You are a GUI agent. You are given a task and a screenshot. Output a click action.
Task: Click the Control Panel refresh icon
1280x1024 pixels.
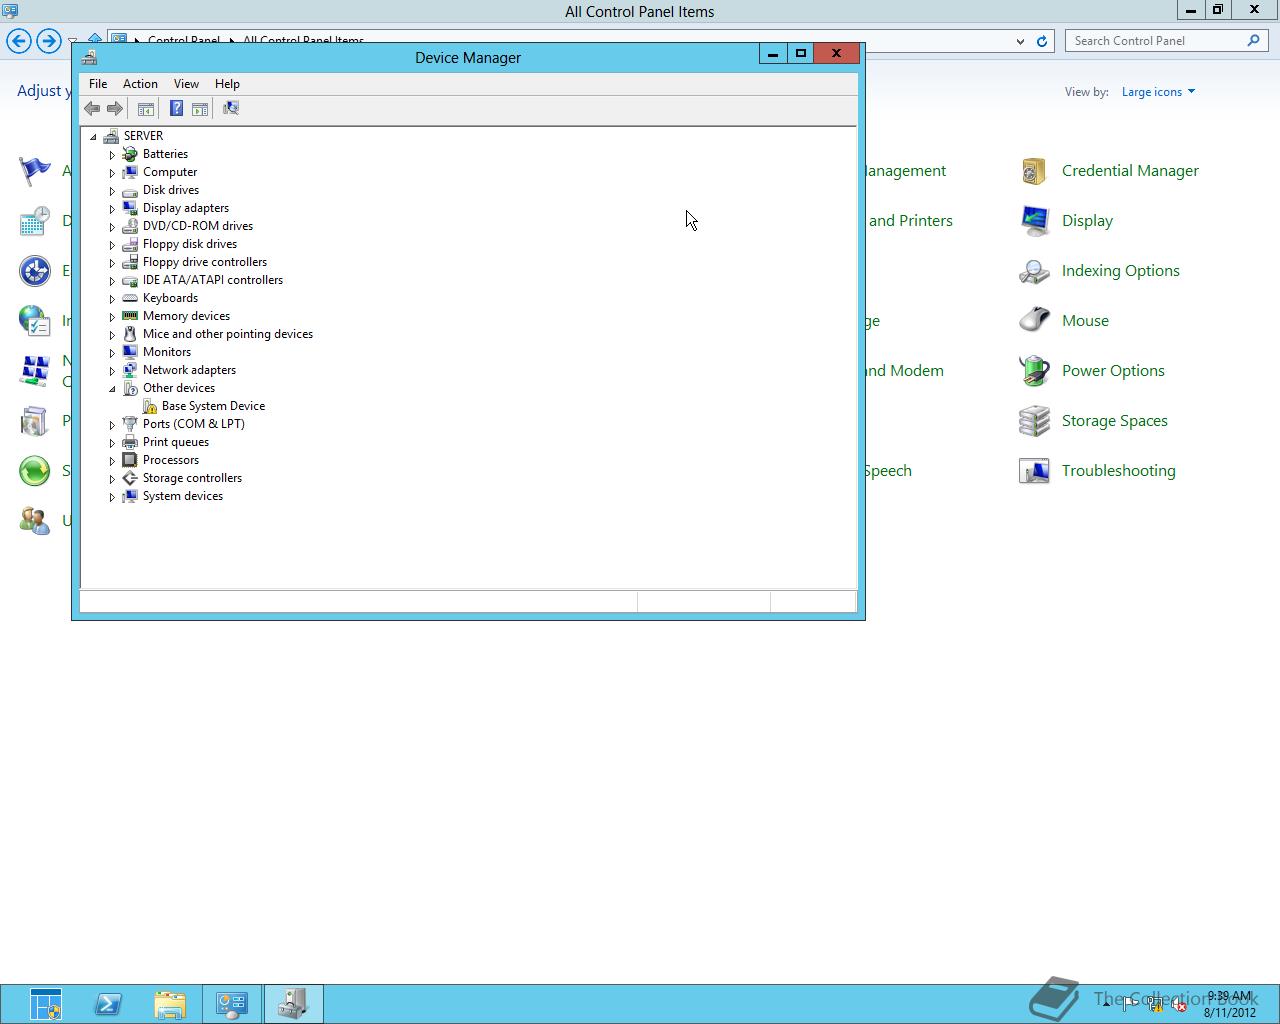pyautogui.click(x=1041, y=41)
